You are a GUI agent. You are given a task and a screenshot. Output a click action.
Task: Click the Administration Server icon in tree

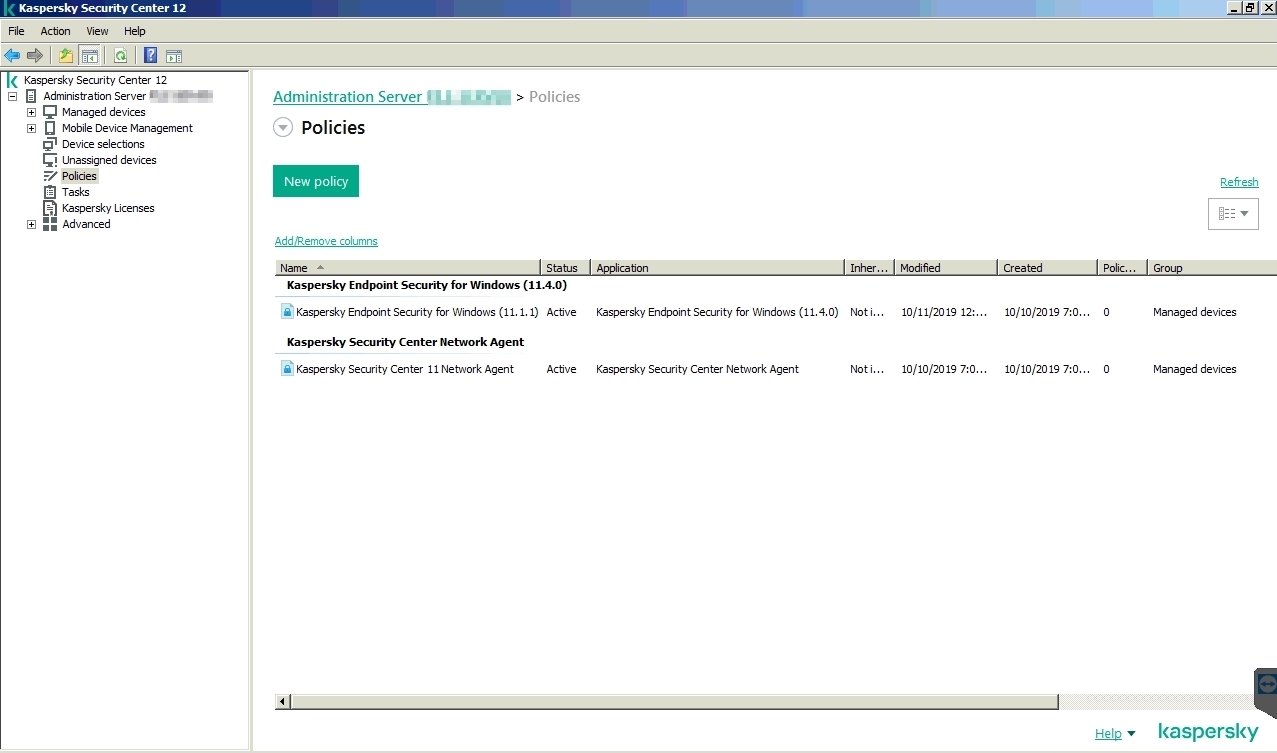click(x=31, y=96)
